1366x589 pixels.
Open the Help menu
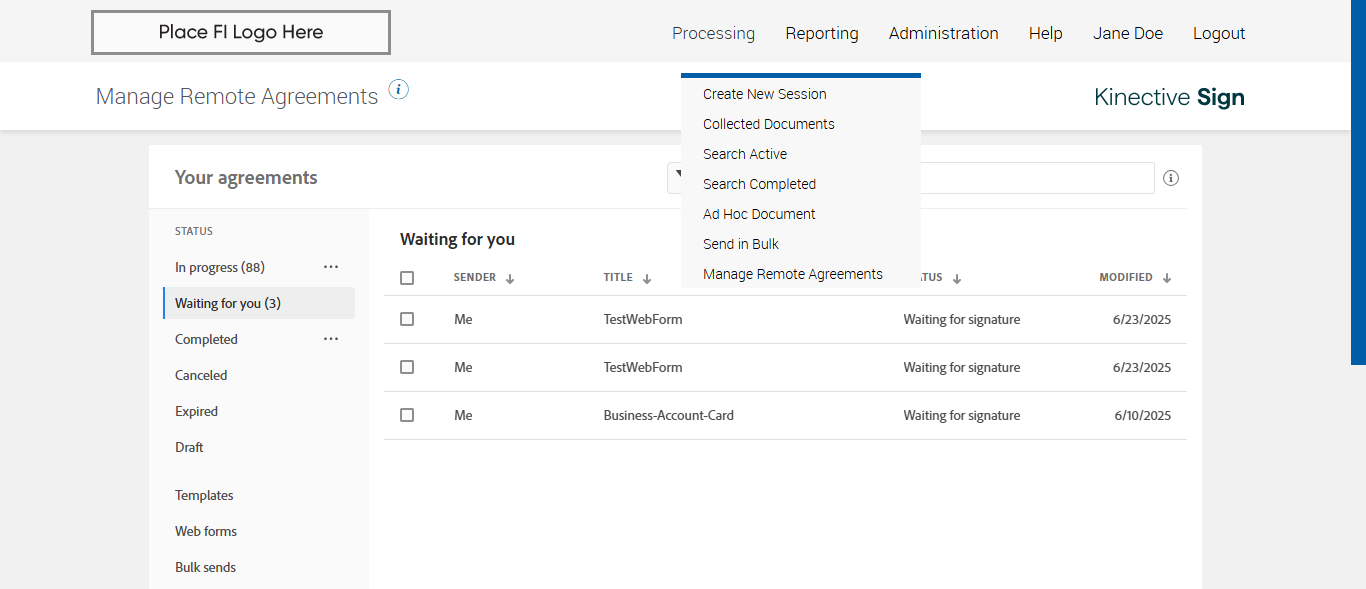click(1045, 33)
